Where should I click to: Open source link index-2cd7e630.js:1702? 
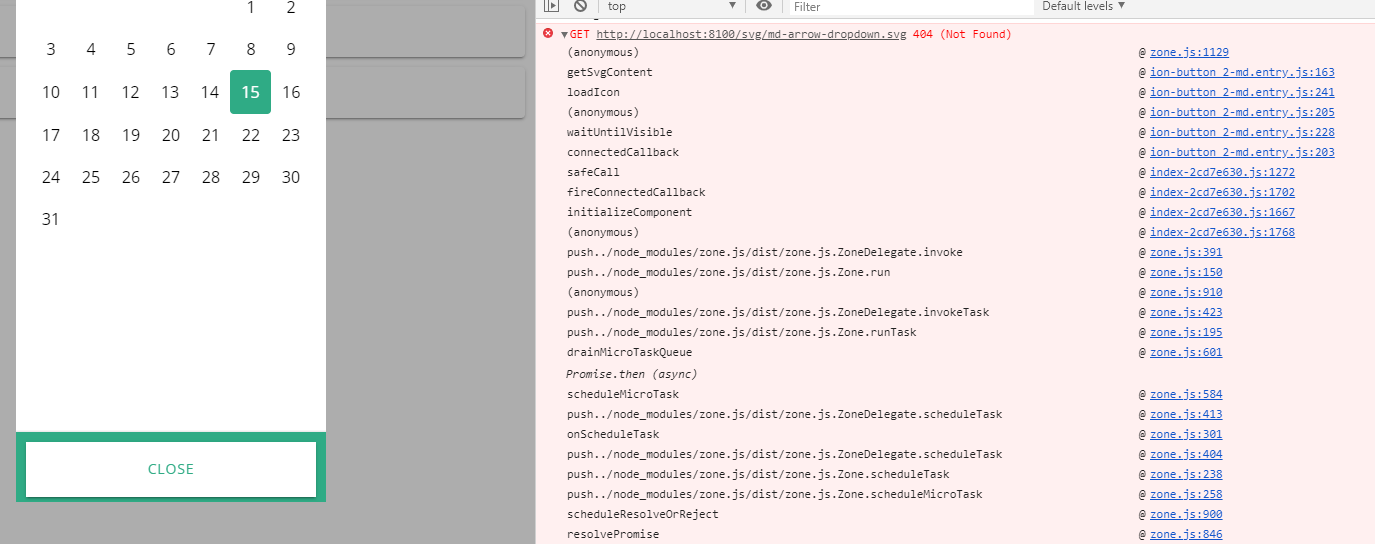(1222, 192)
